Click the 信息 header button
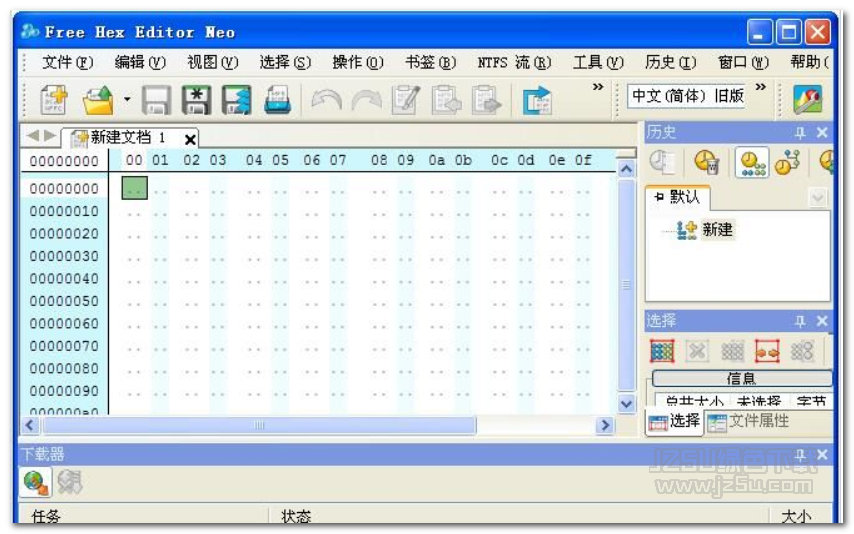Viewport: 854px width, 534px height. point(742,378)
